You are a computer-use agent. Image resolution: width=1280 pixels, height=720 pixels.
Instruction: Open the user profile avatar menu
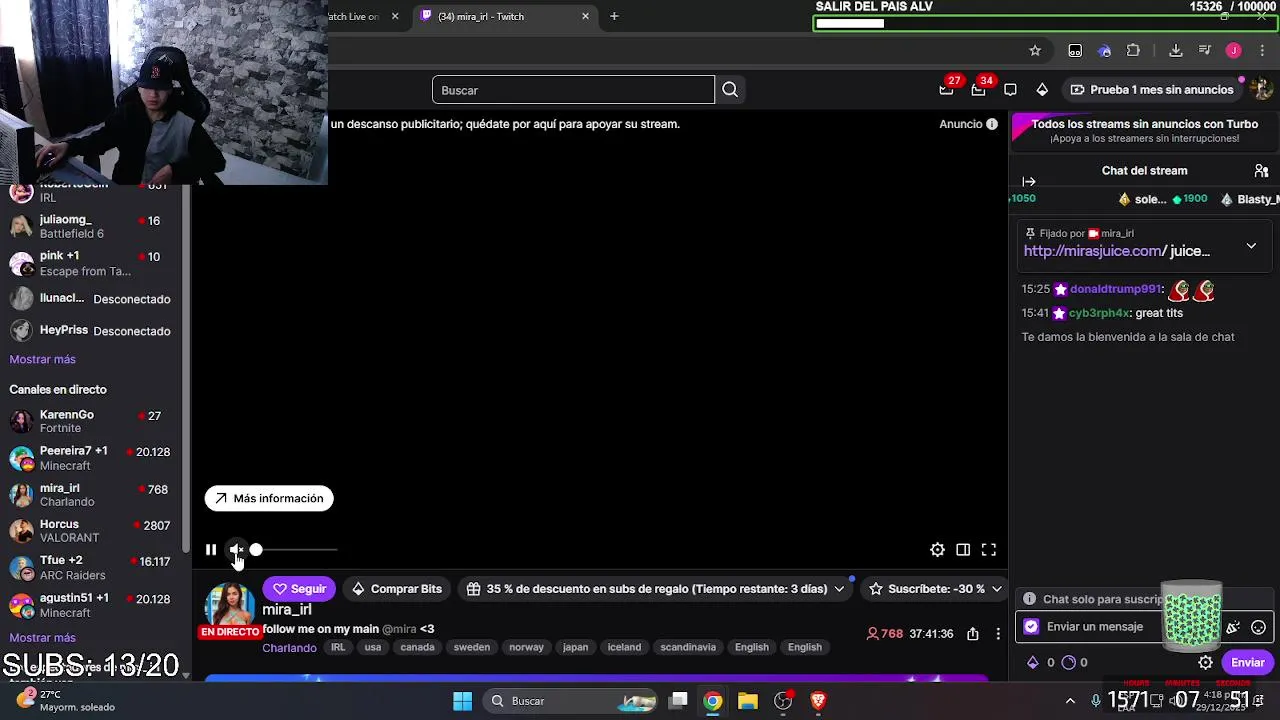pos(1262,90)
